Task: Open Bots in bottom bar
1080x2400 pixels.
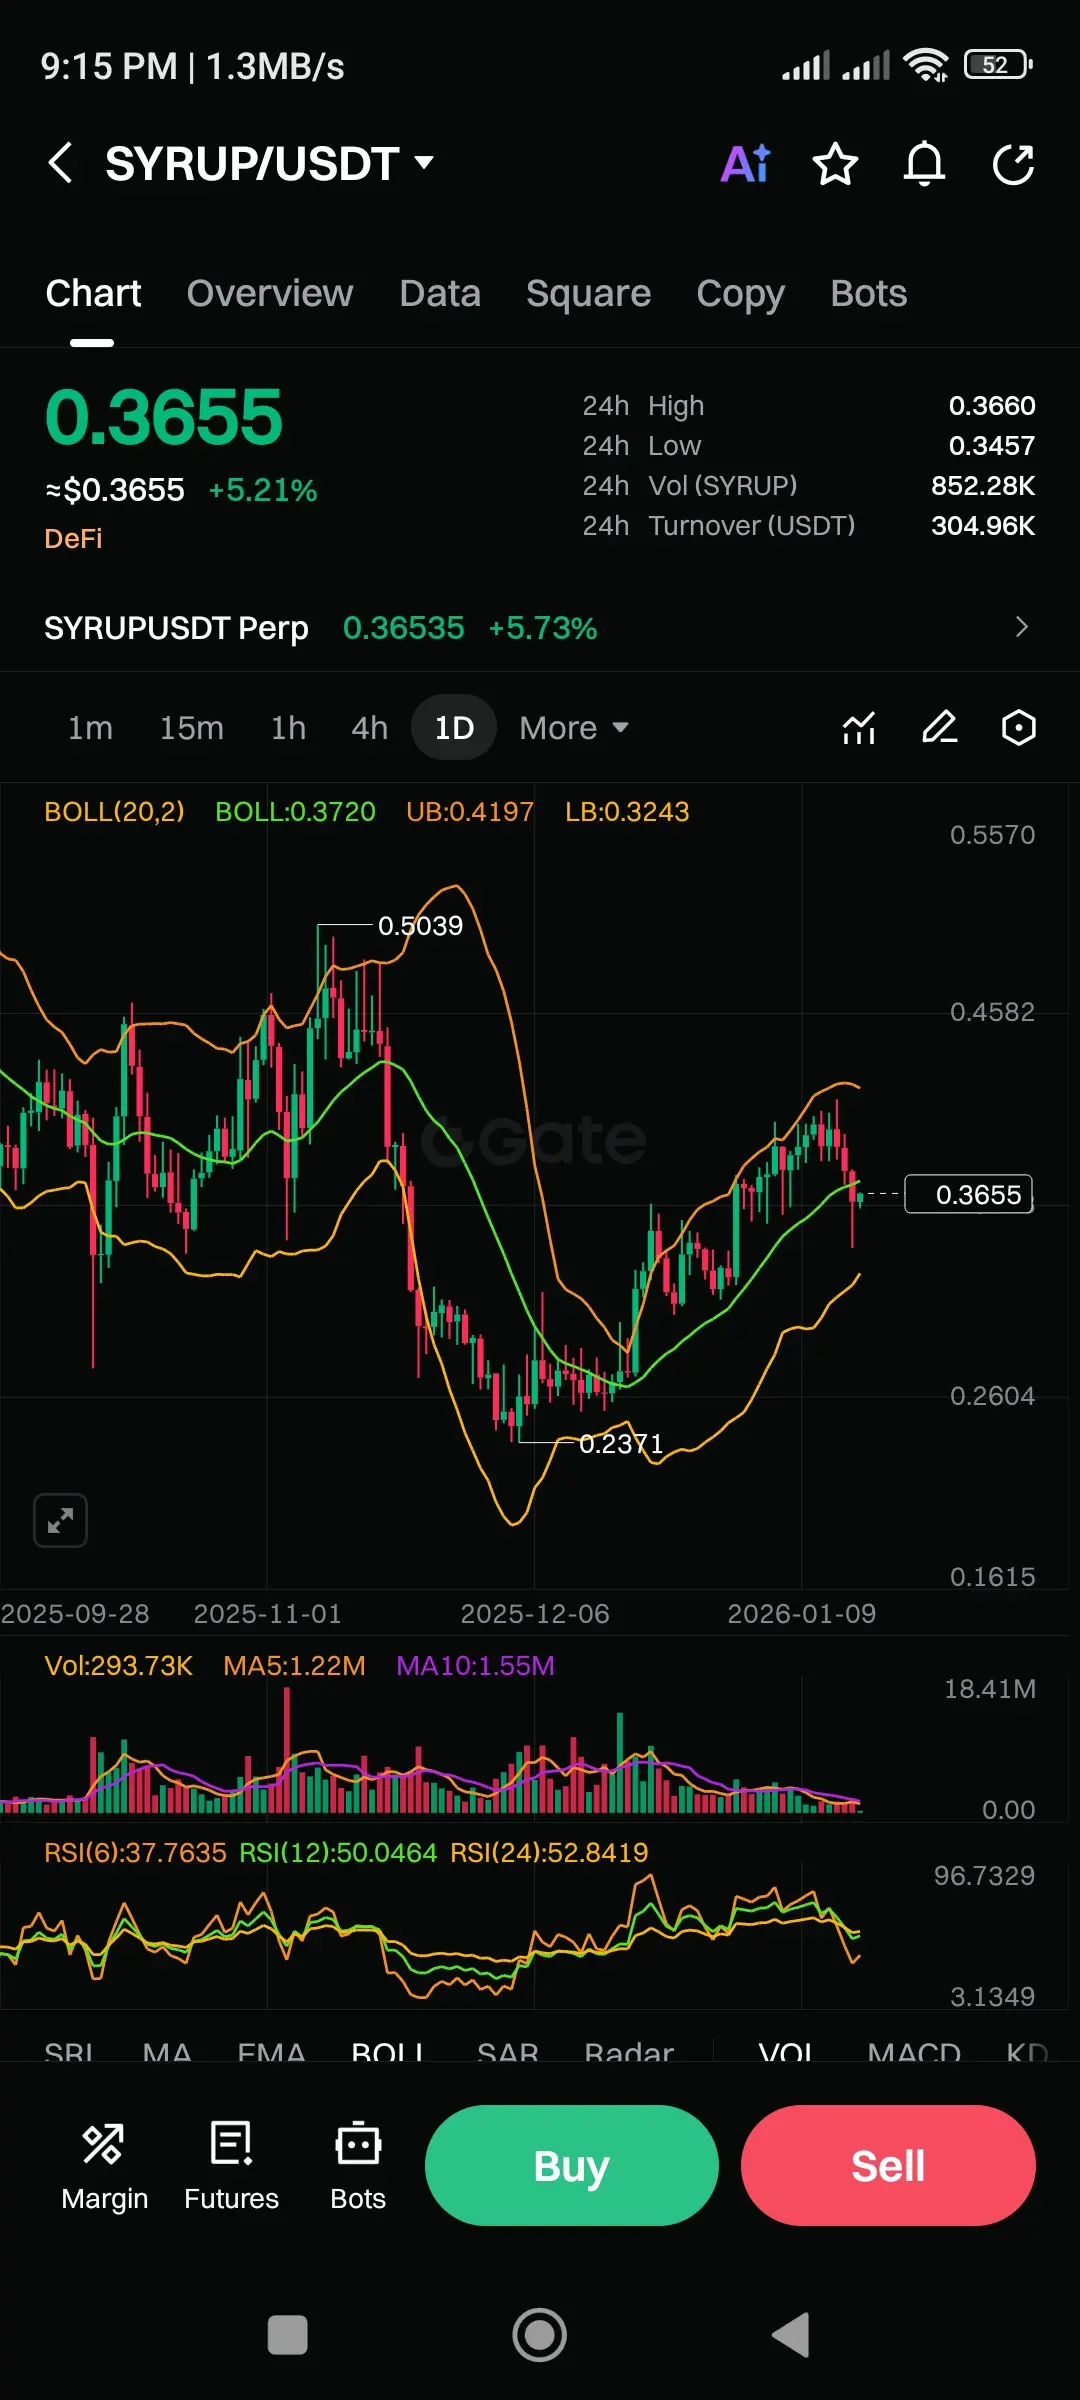Action: pyautogui.click(x=358, y=2167)
